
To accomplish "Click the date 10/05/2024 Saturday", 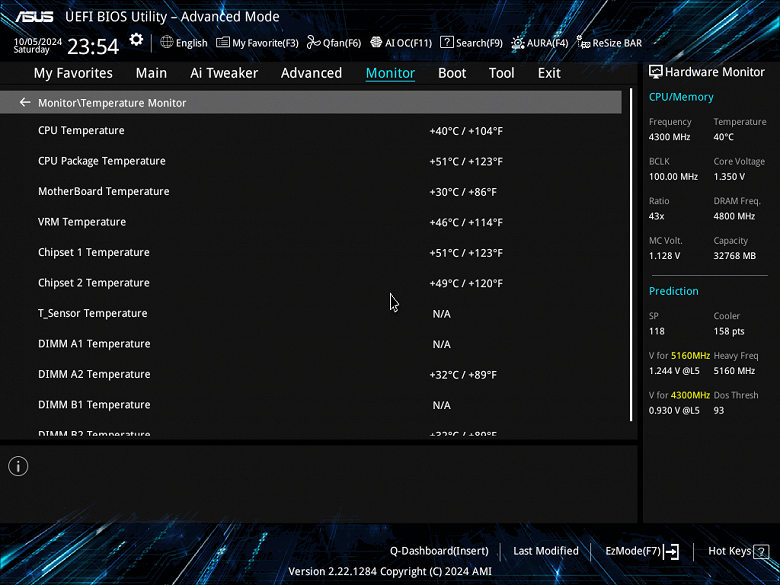I will 38,45.
